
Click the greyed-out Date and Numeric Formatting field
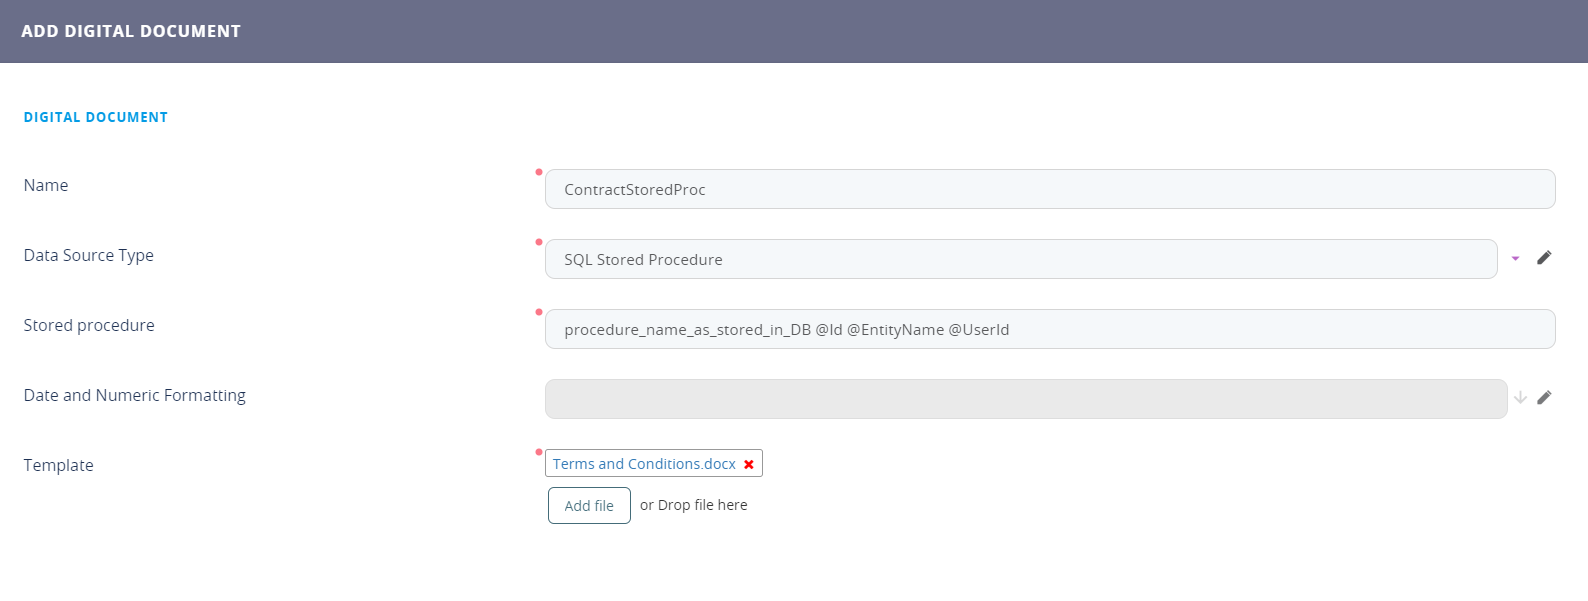pyautogui.click(x=1025, y=399)
